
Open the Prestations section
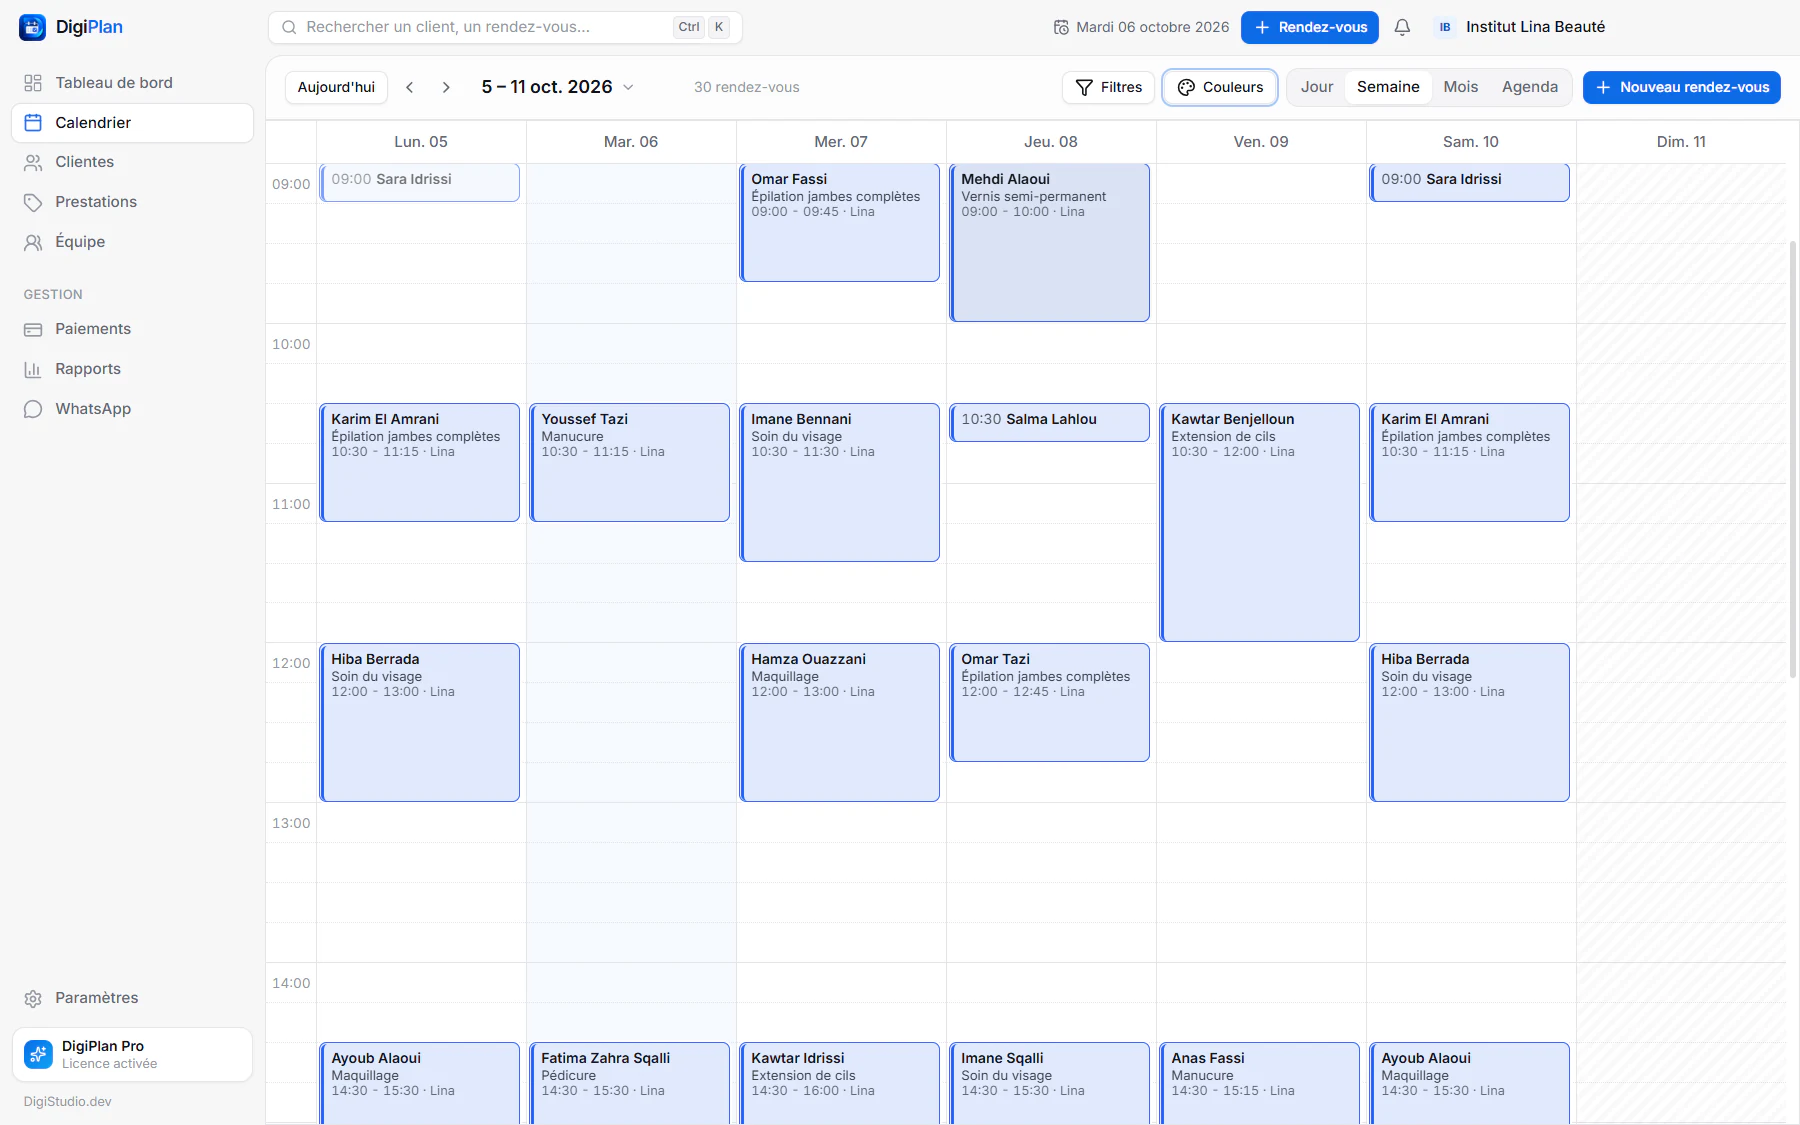click(x=132, y=202)
